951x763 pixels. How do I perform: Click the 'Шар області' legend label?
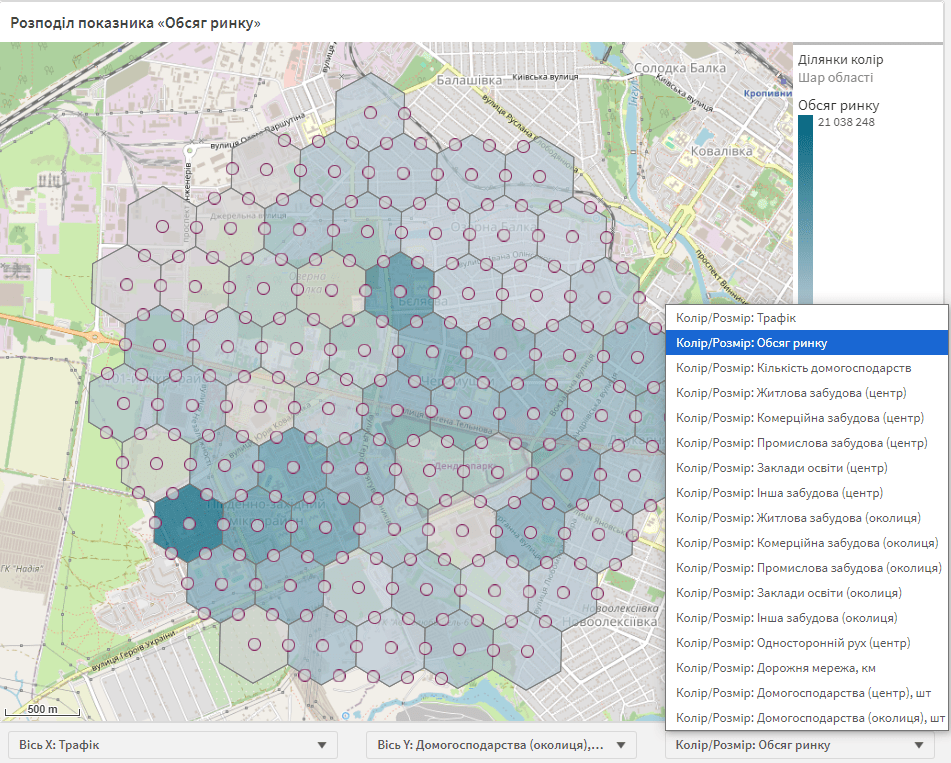pyautogui.click(x=835, y=78)
